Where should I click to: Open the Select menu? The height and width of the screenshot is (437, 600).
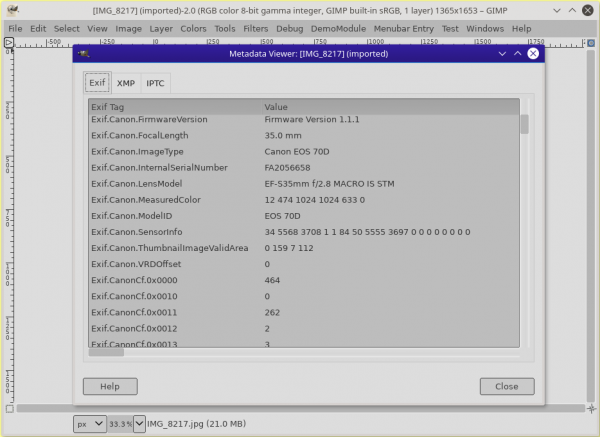tap(67, 29)
